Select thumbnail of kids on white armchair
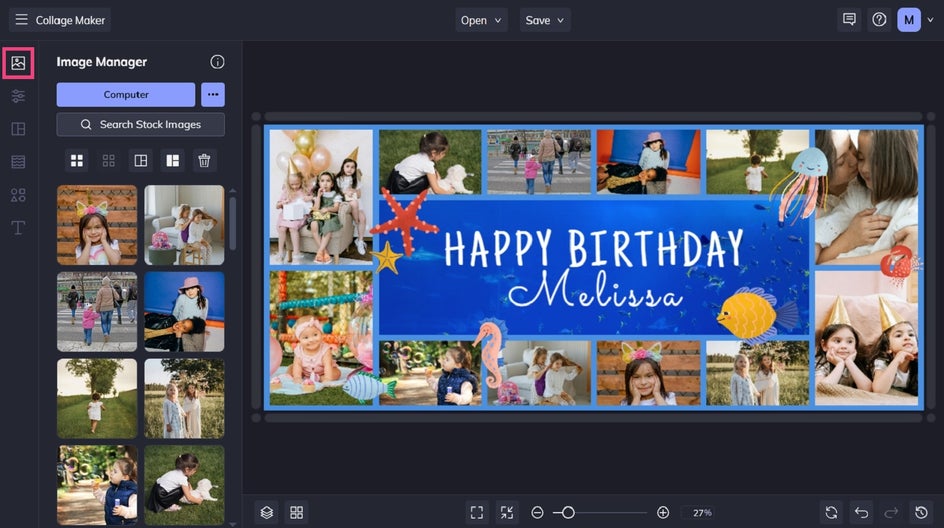The width and height of the screenshot is (944, 528). (184, 225)
